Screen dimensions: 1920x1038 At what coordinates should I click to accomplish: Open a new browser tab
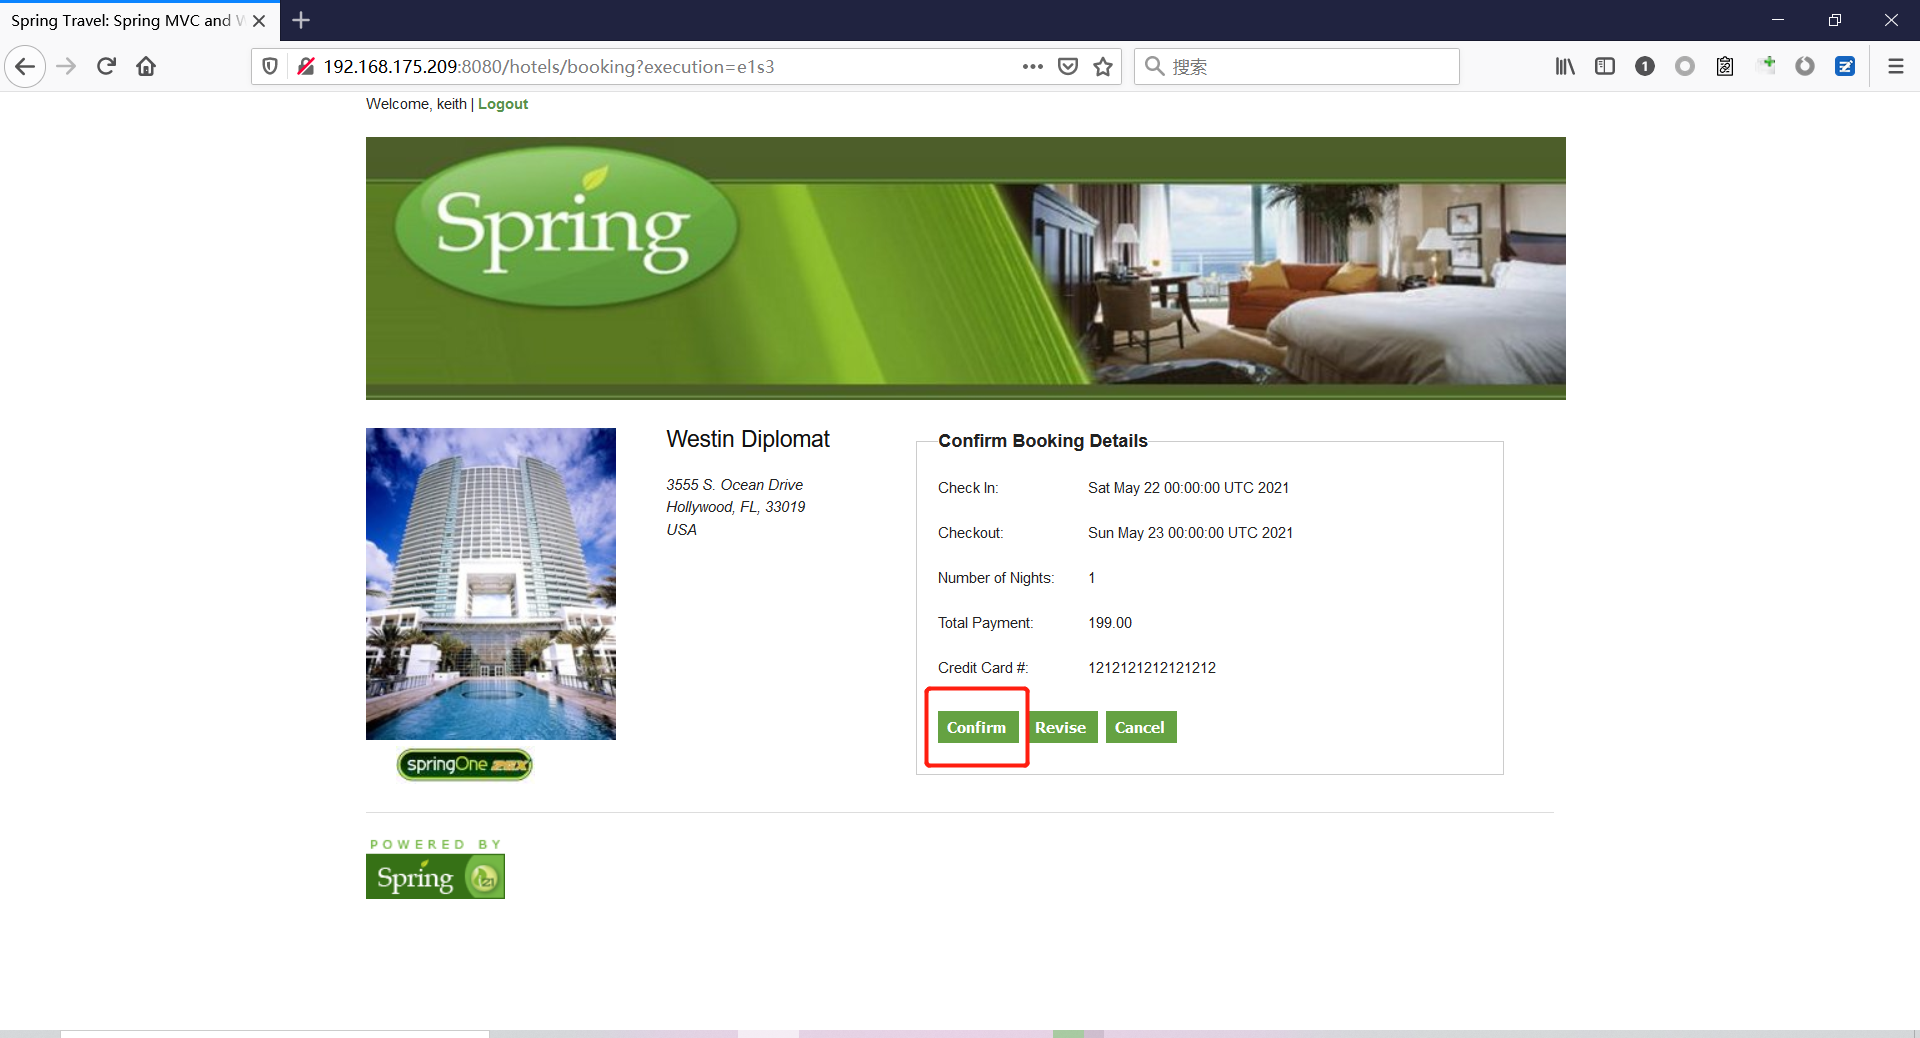click(x=301, y=20)
